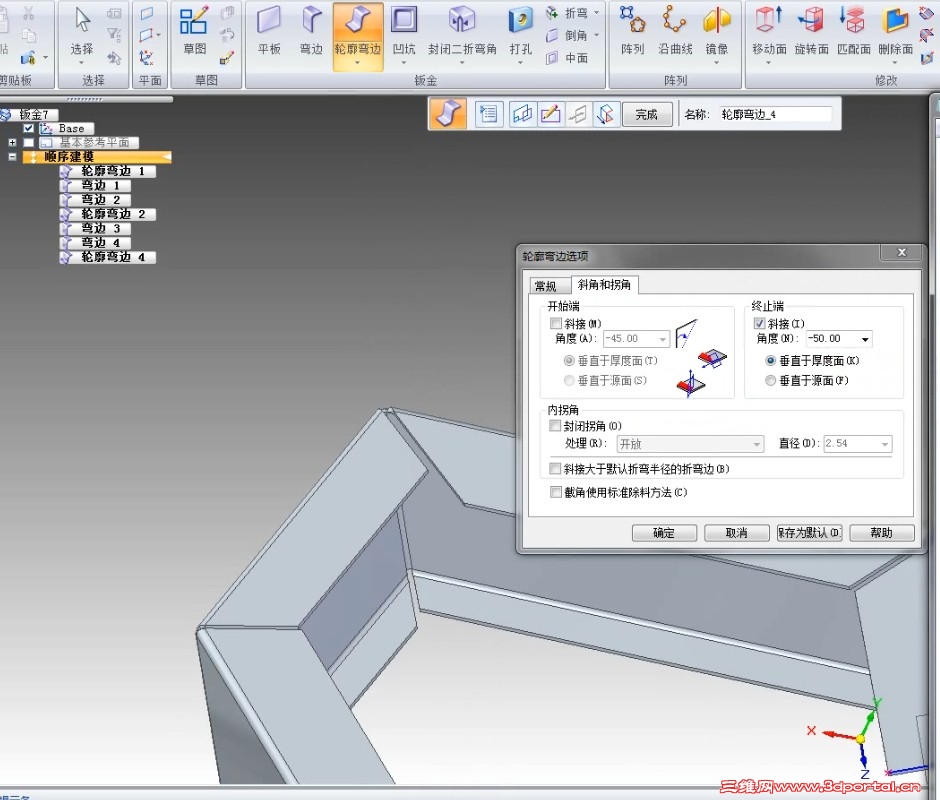Open the 处理(R) 开放 dropdown

click(757, 444)
